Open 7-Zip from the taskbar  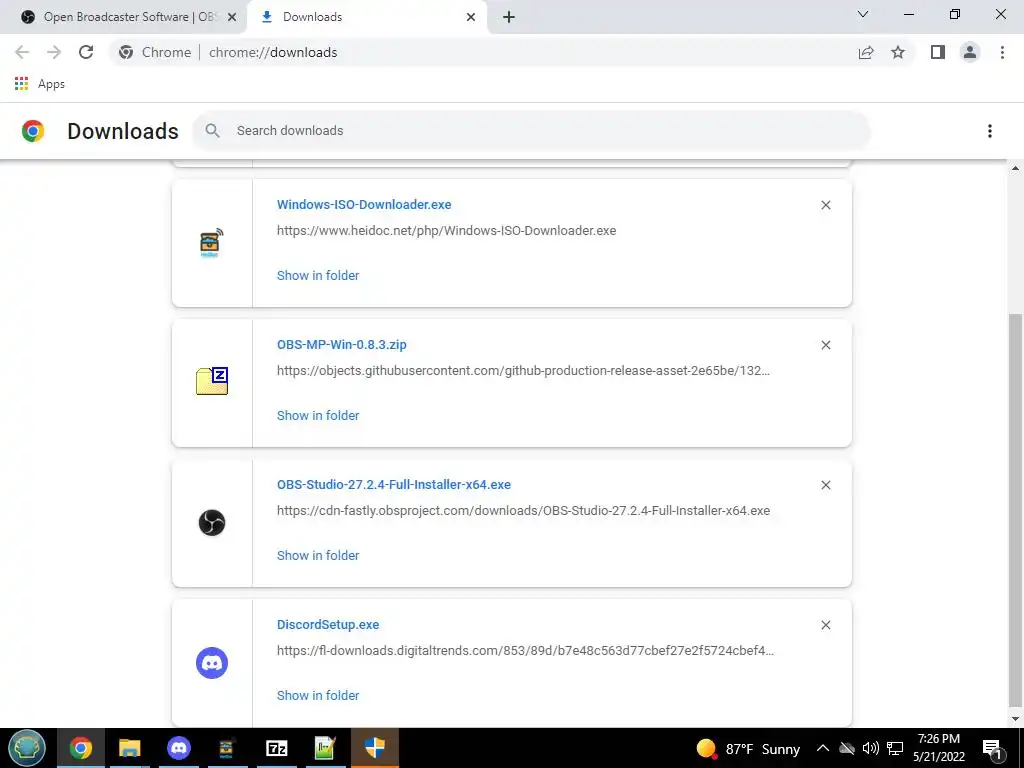click(276, 748)
